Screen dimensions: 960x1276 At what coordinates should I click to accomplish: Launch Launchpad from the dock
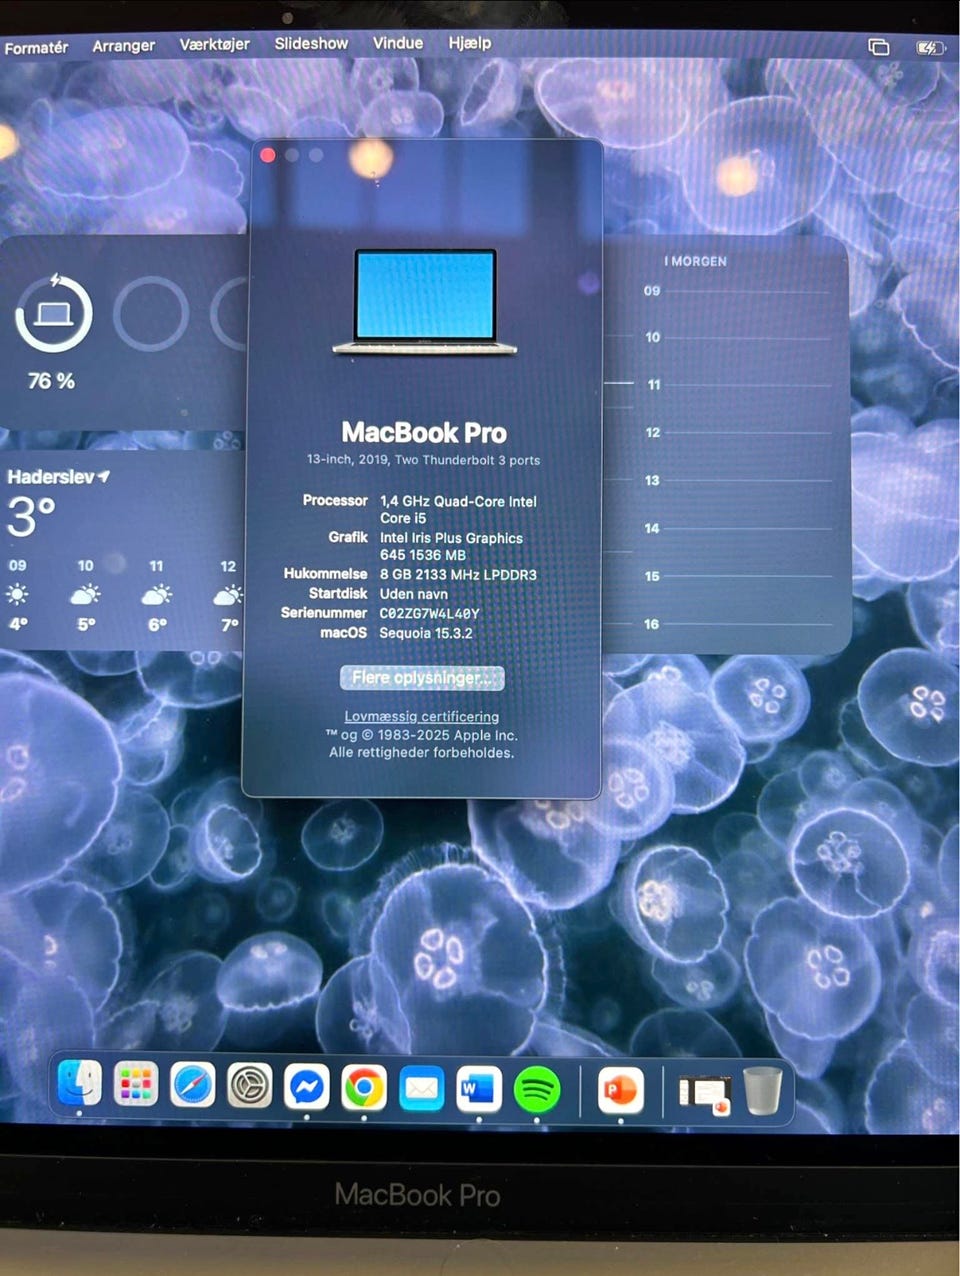point(136,1085)
